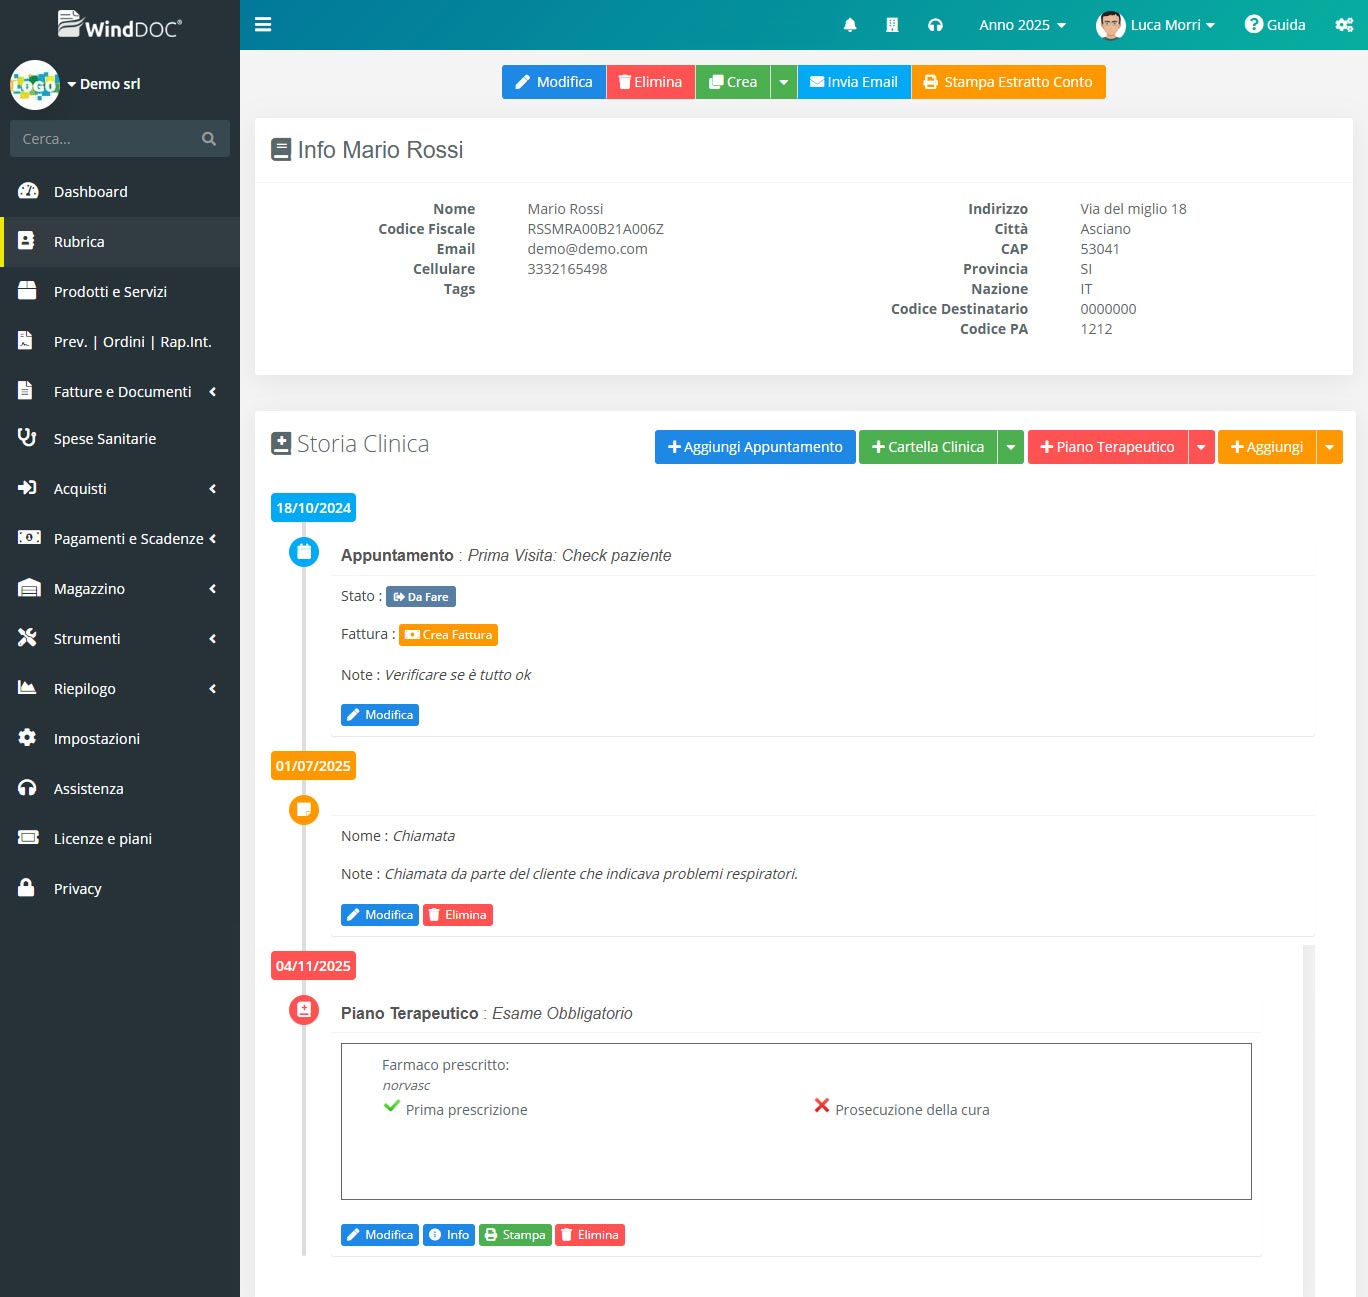Viewport: 1368px width, 1297px height.
Task: Click the orange Crea Fattura badge
Action: pyautogui.click(x=448, y=635)
